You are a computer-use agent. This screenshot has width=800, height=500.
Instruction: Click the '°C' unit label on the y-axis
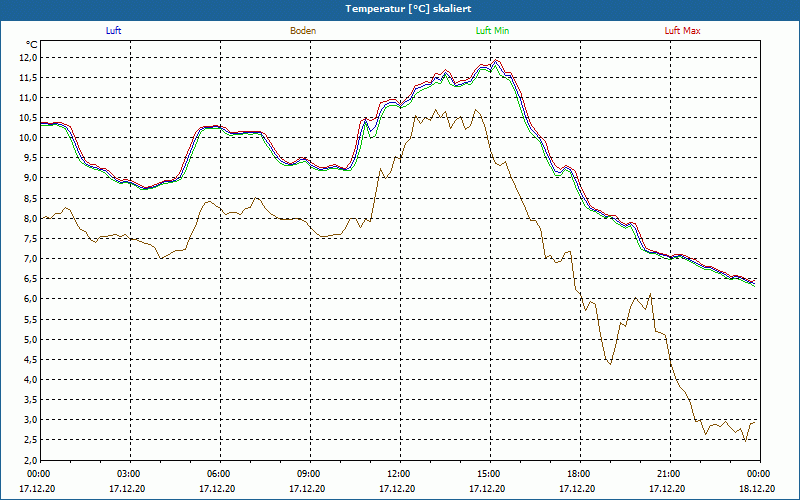(x=32, y=45)
